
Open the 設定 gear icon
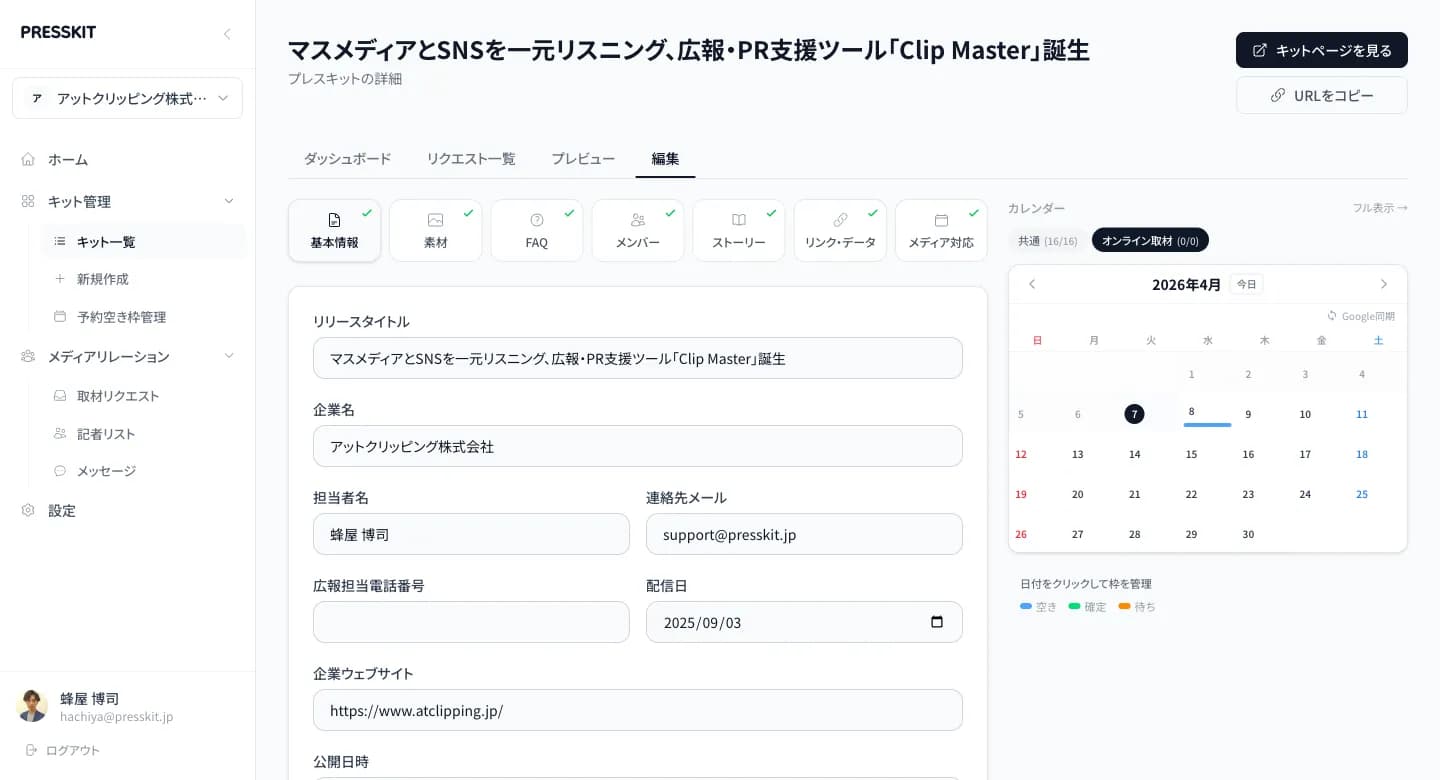pyautogui.click(x=28, y=510)
